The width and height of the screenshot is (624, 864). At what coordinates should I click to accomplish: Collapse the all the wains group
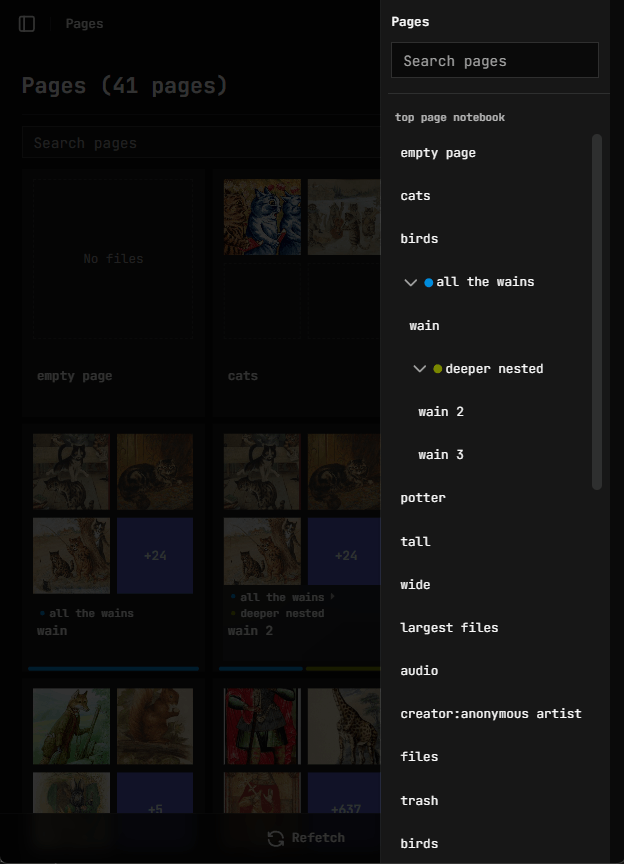tap(410, 283)
